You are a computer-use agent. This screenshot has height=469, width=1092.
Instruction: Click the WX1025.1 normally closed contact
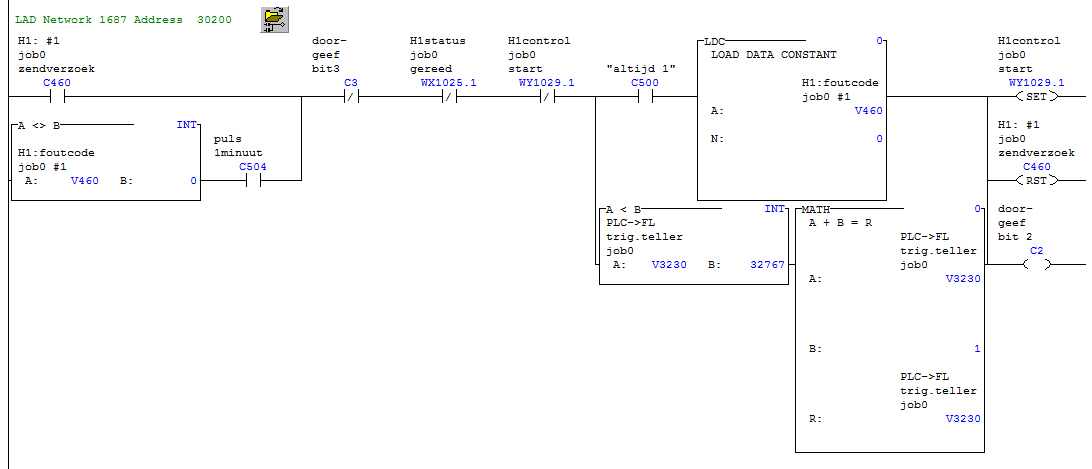[449, 97]
